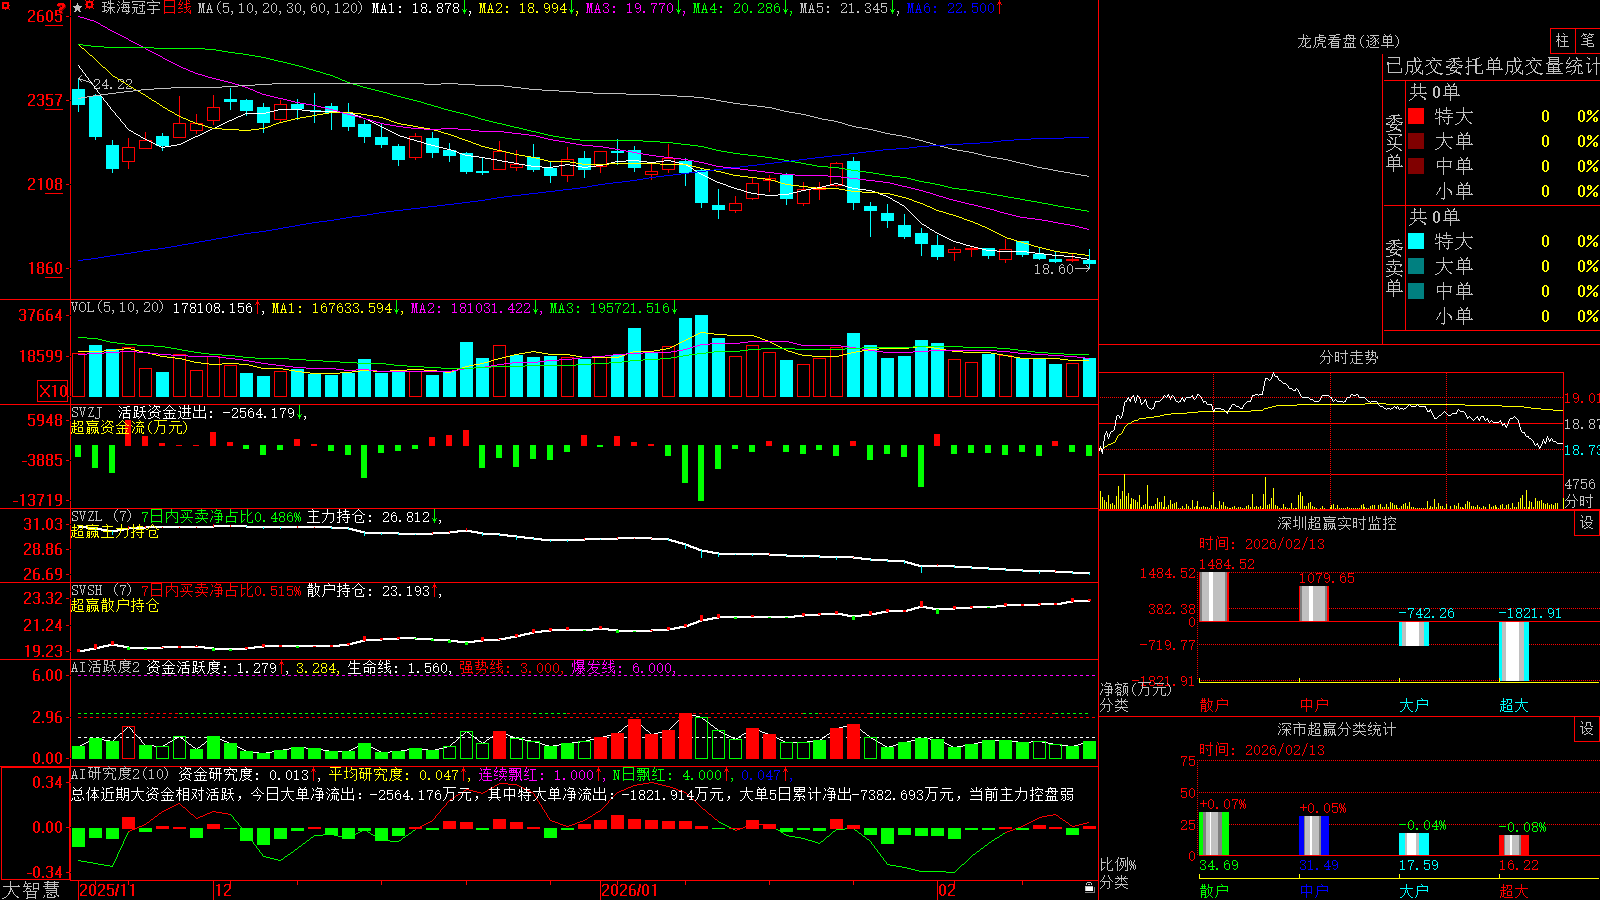Click the X10 volume scale marker
Screen dimensions: 1600x900
[x=53, y=391]
